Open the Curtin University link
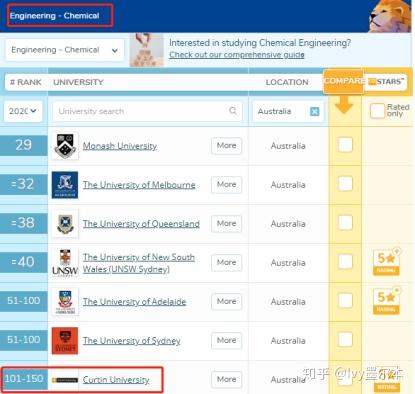The image size is (415, 394). click(x=116, y=380)
